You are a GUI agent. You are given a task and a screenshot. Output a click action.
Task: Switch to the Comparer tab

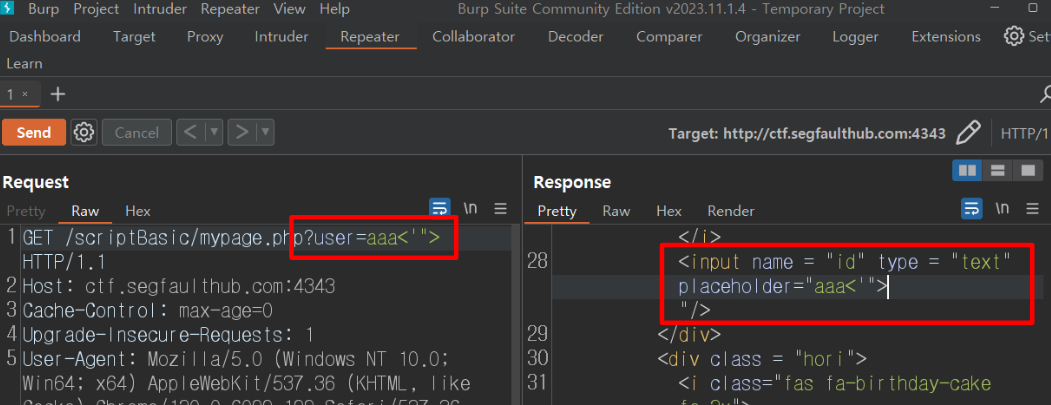point(669,37)
